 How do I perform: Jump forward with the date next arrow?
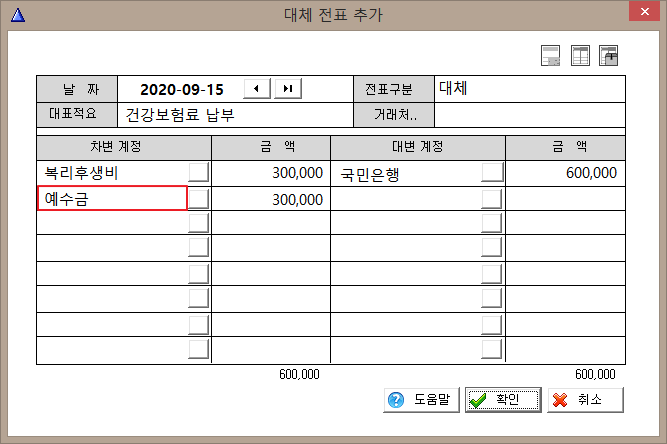point(288,88)
